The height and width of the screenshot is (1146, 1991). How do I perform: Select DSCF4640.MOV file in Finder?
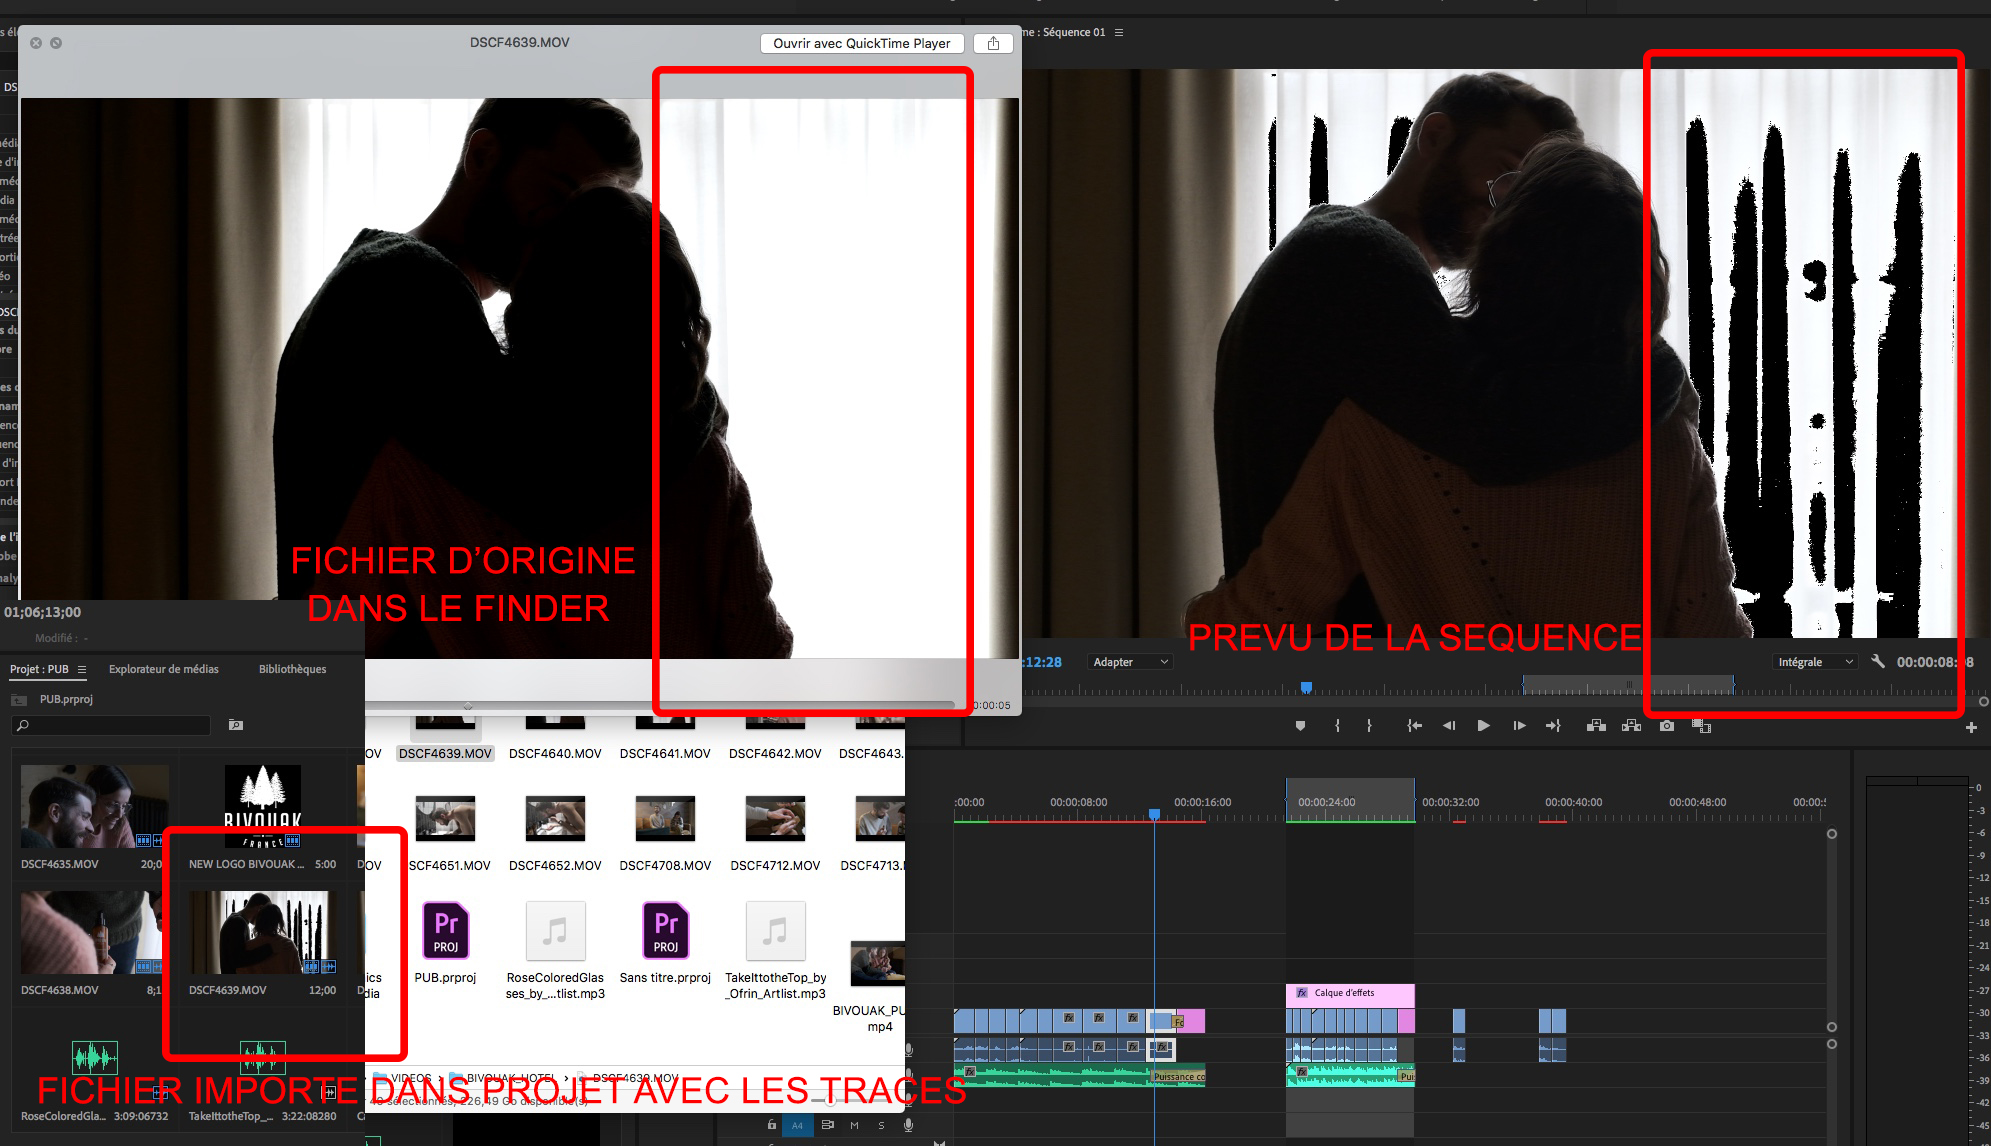(555, 753)
